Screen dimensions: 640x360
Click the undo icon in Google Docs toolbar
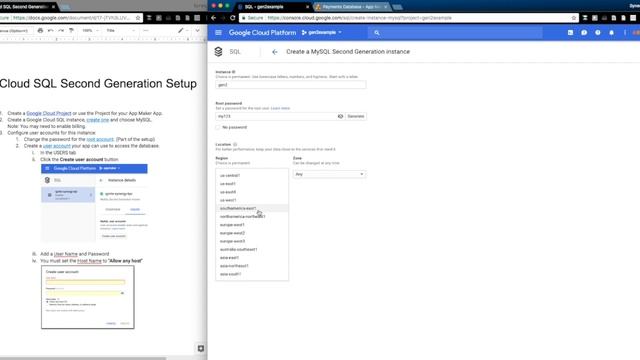(x=51, y=31)
